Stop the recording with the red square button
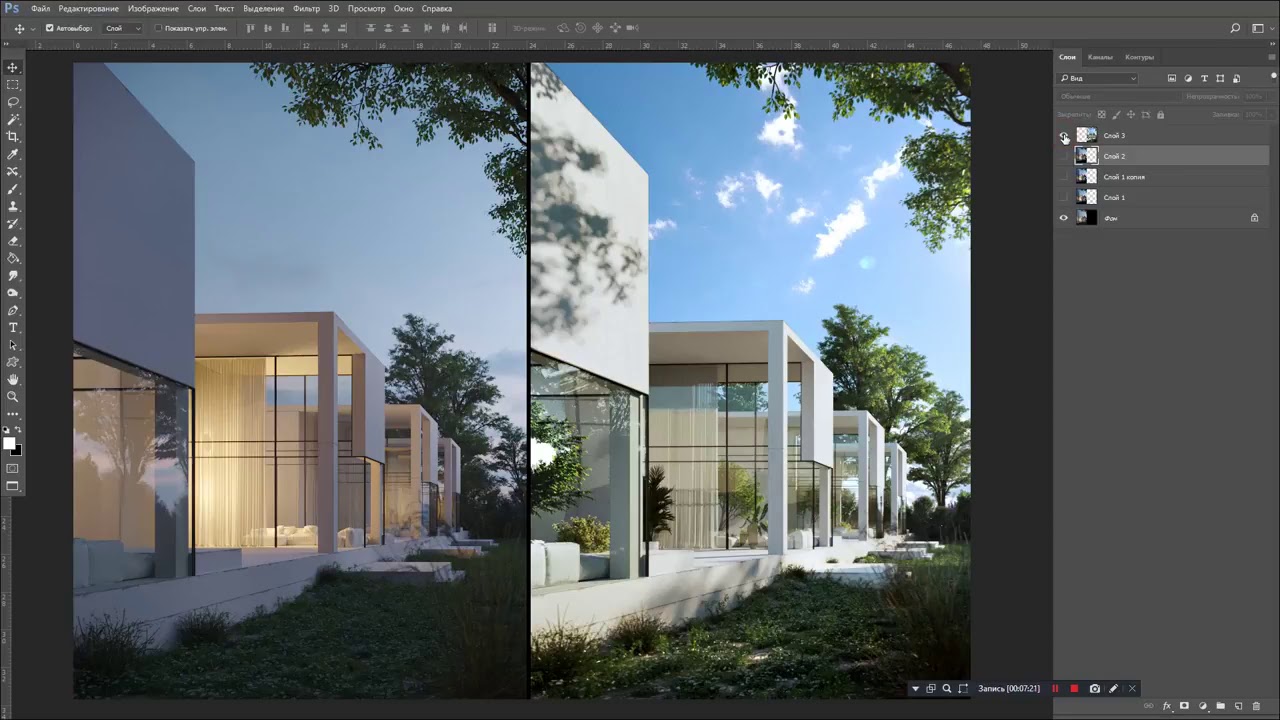 pyautogui.click(x=1074, y=689)
